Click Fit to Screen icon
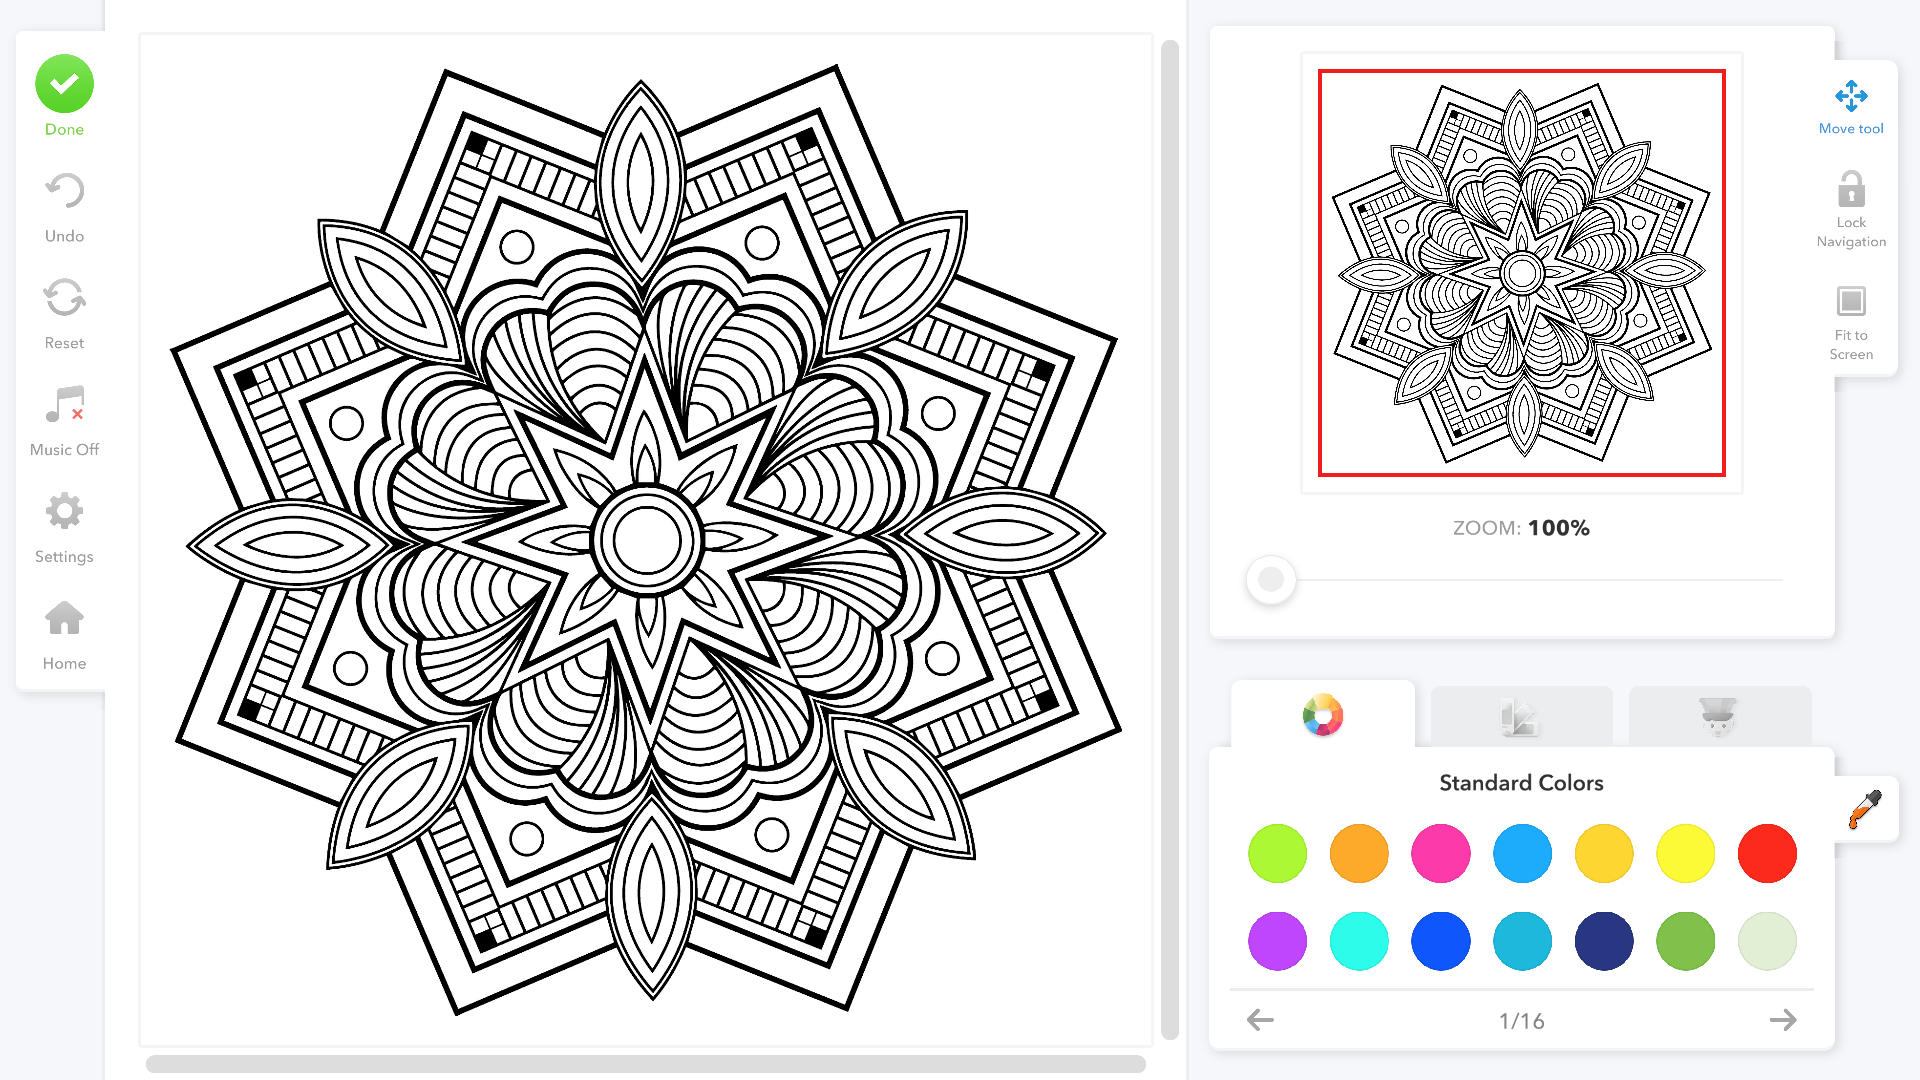This screenshot has height=1080, width=1920. click(1851, 301)
